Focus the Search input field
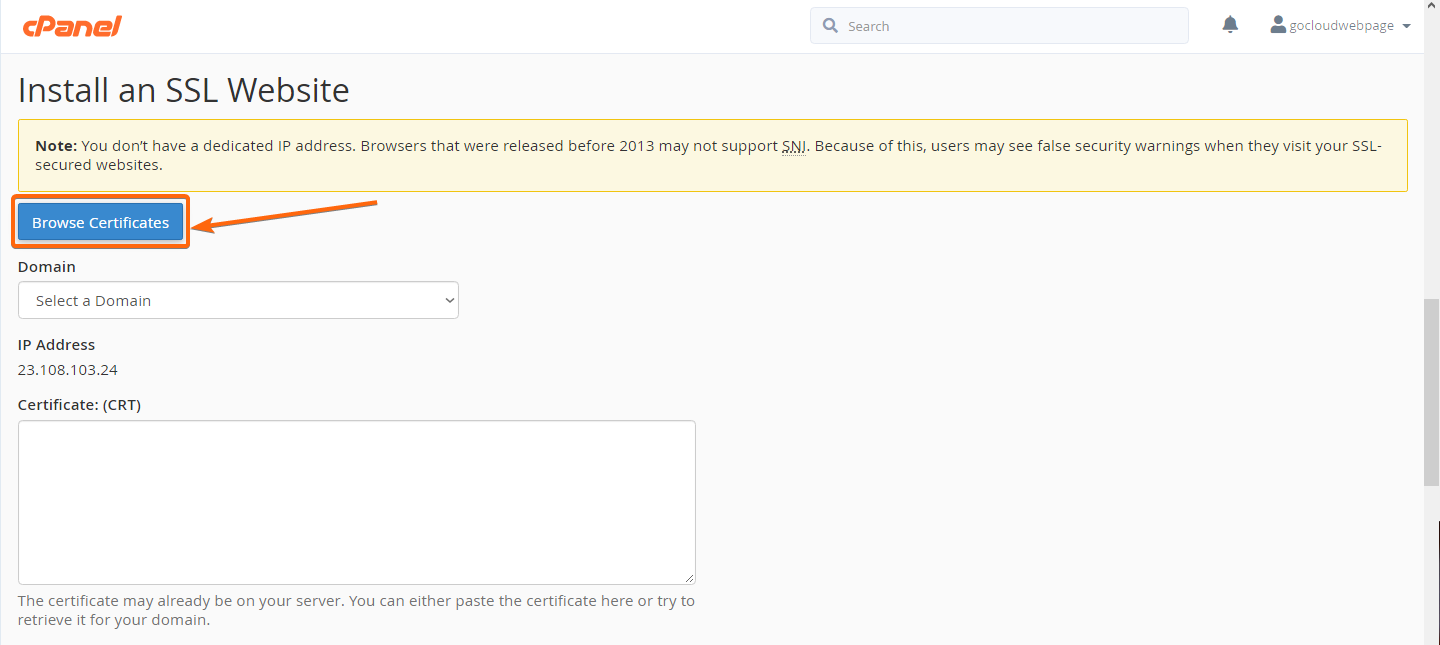The width and height of the screenshot is (1440, 645). [x=999, y=26]
